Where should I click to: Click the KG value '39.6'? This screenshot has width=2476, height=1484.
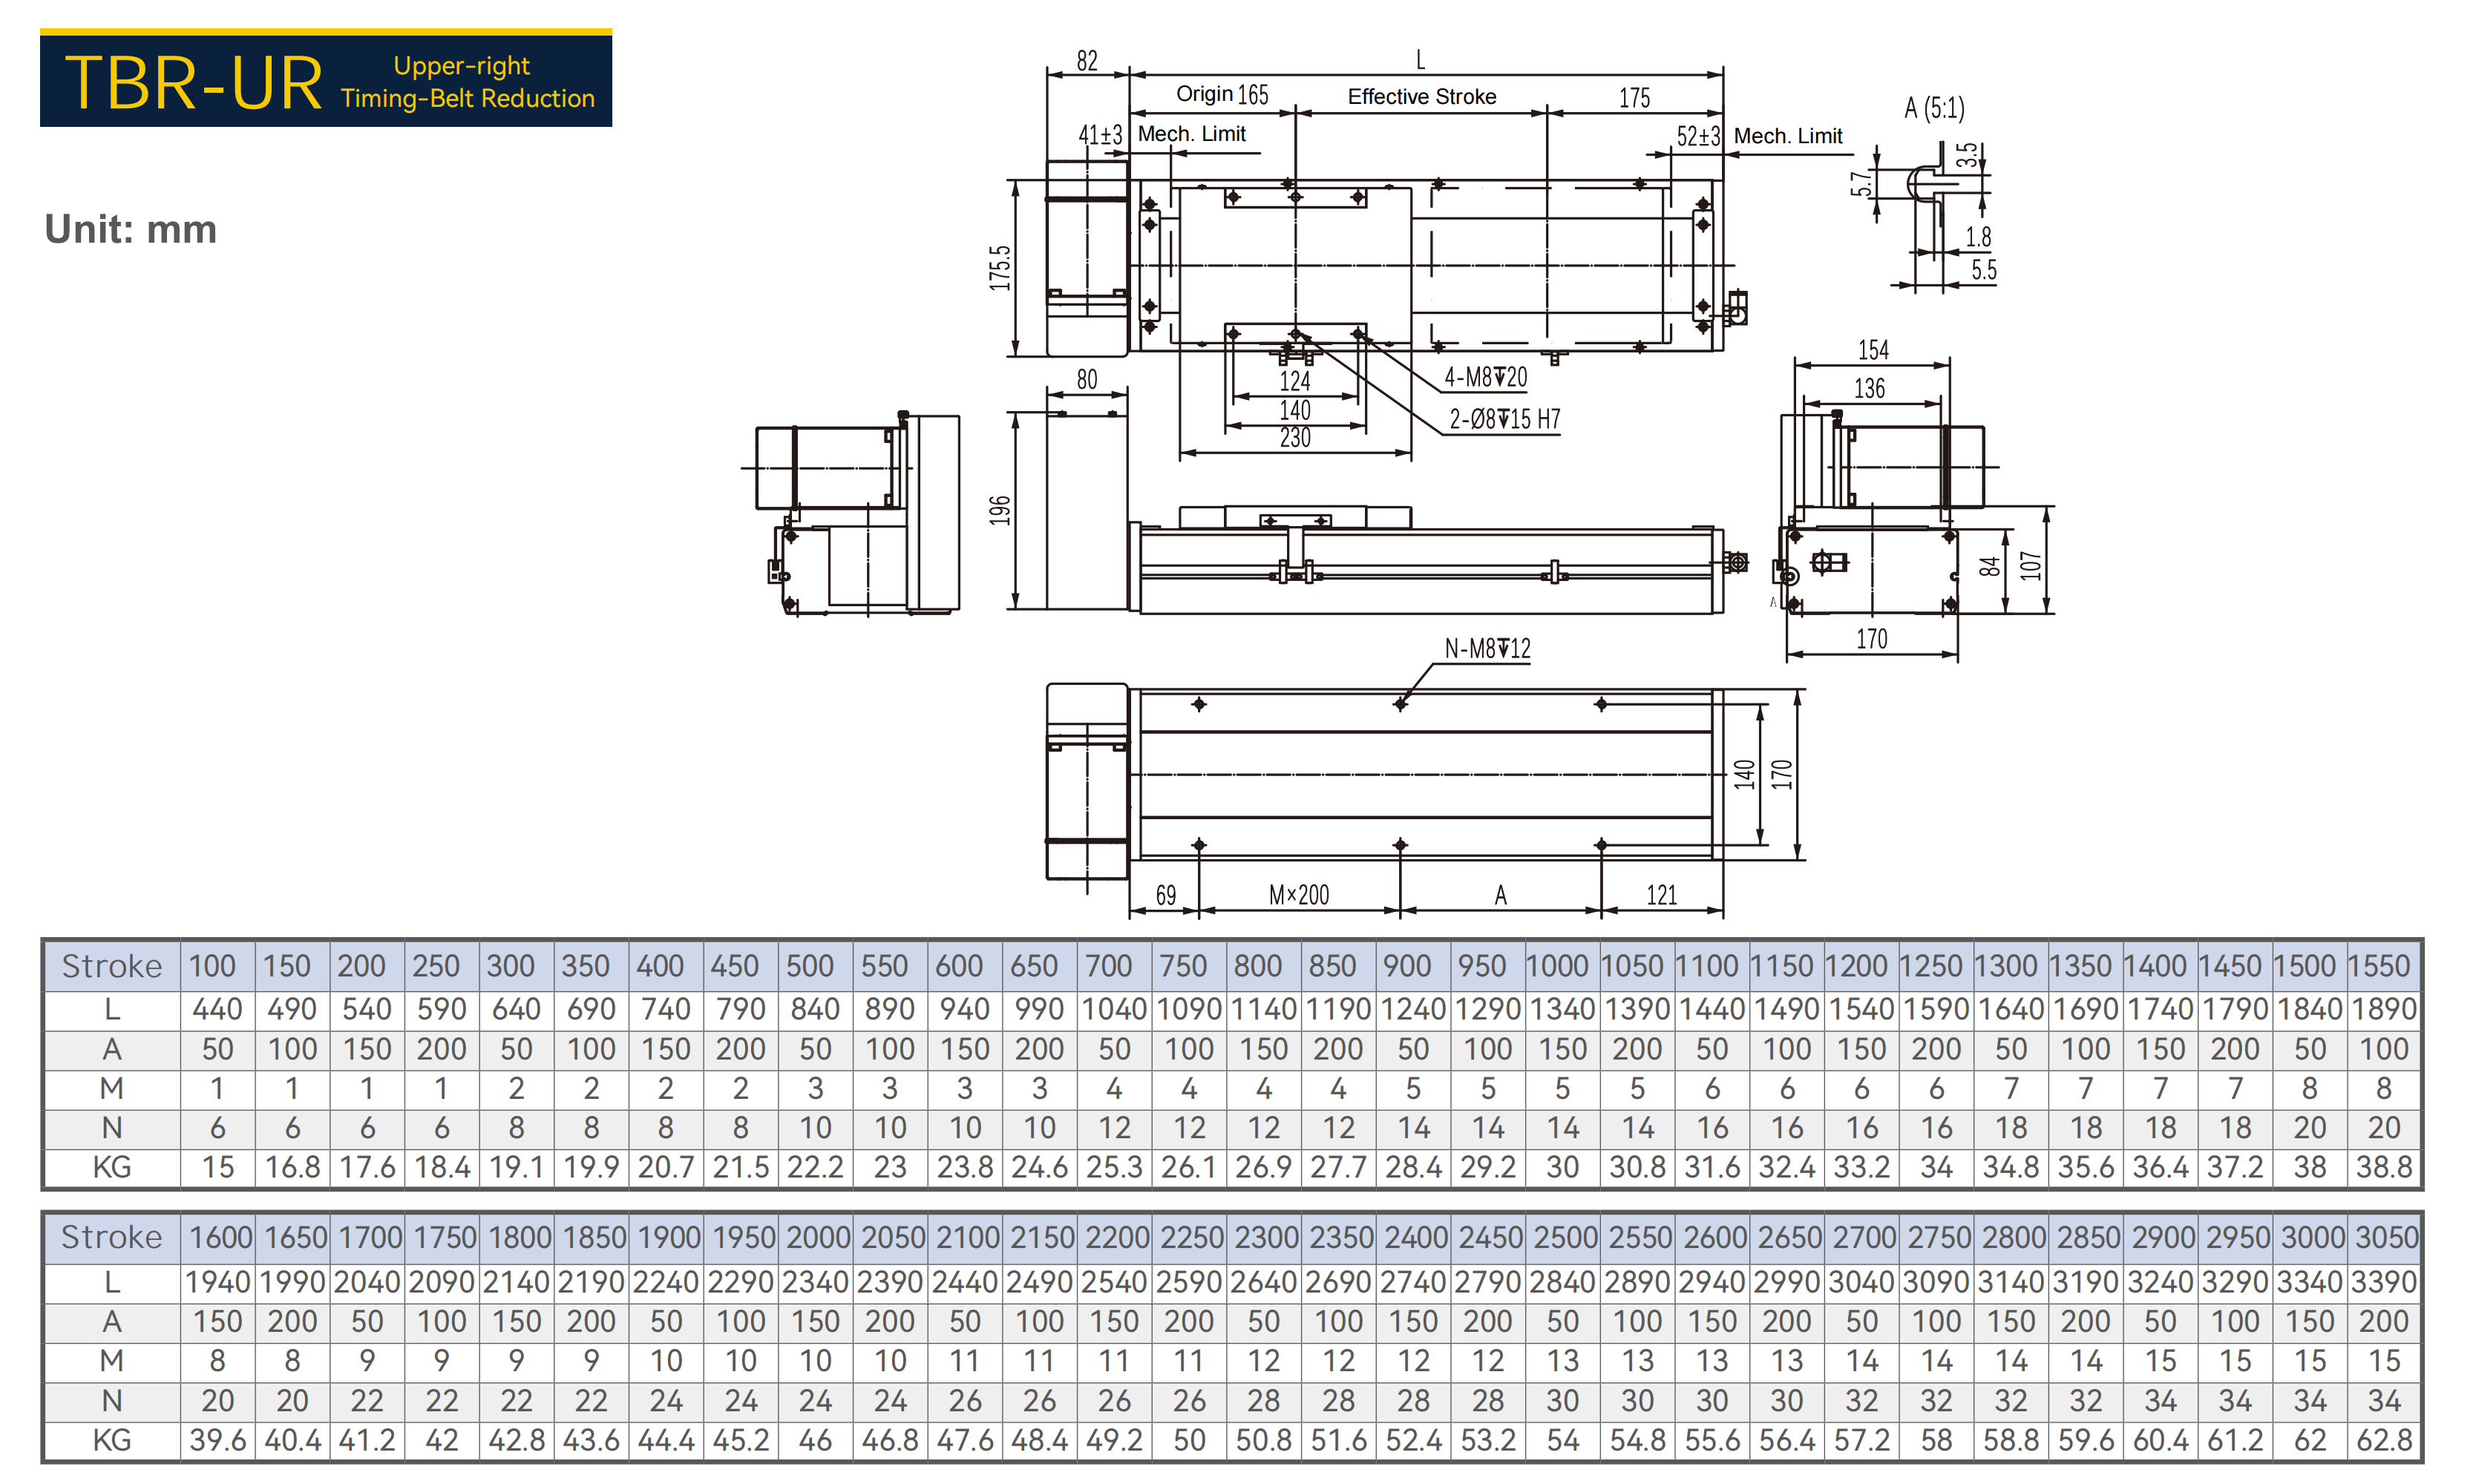pos(217,1440)
